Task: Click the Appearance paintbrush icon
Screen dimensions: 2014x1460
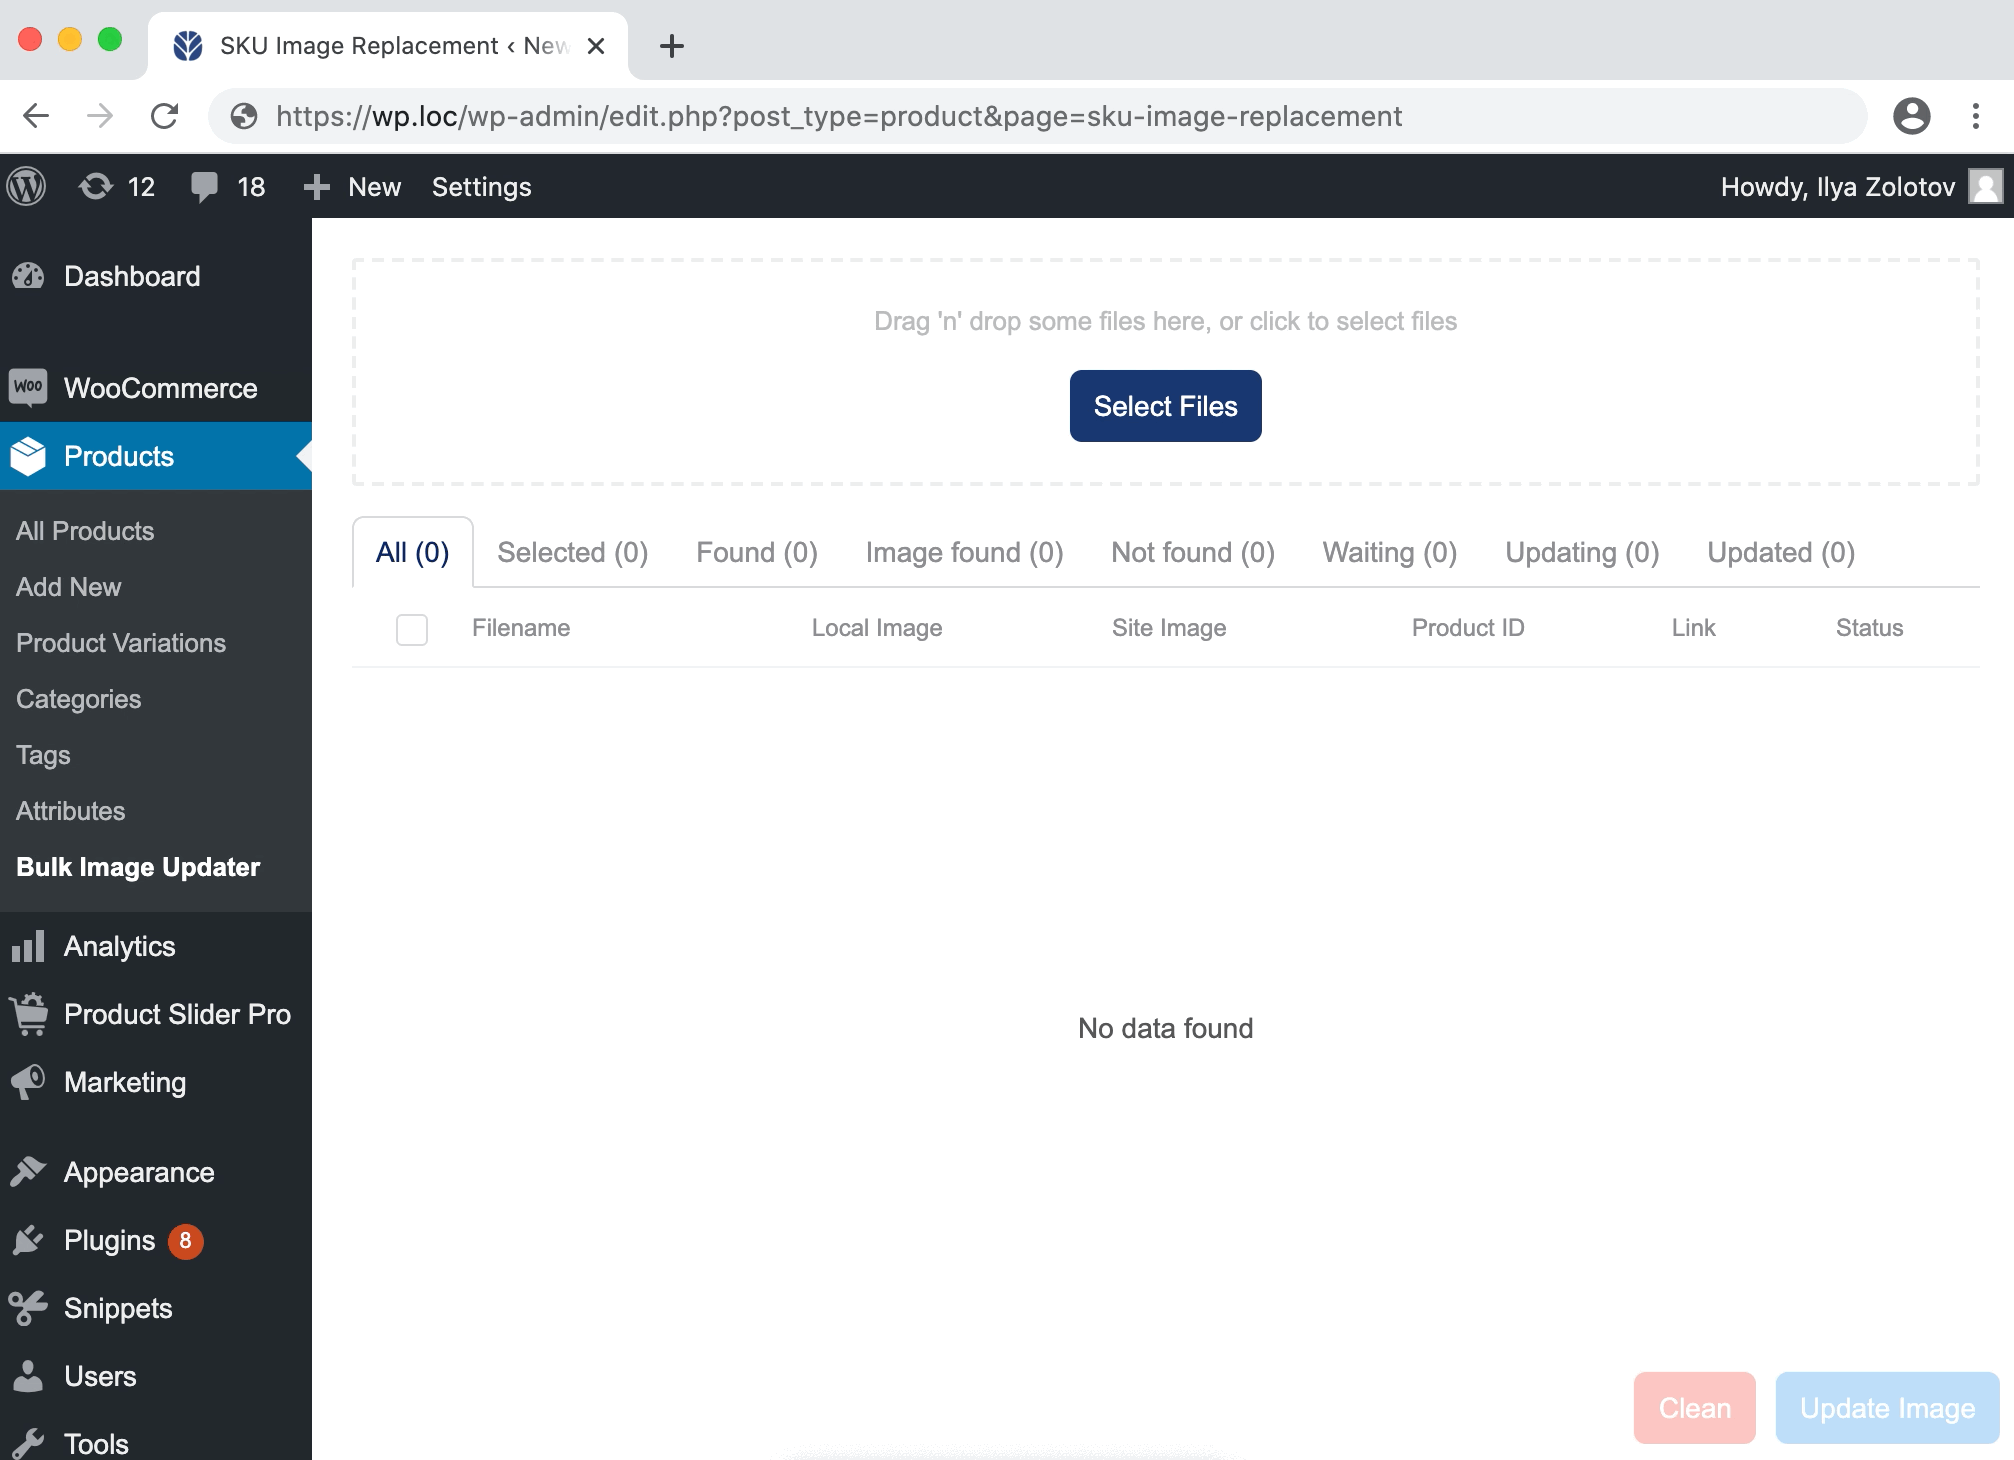Action: (x=28, y=1171)
